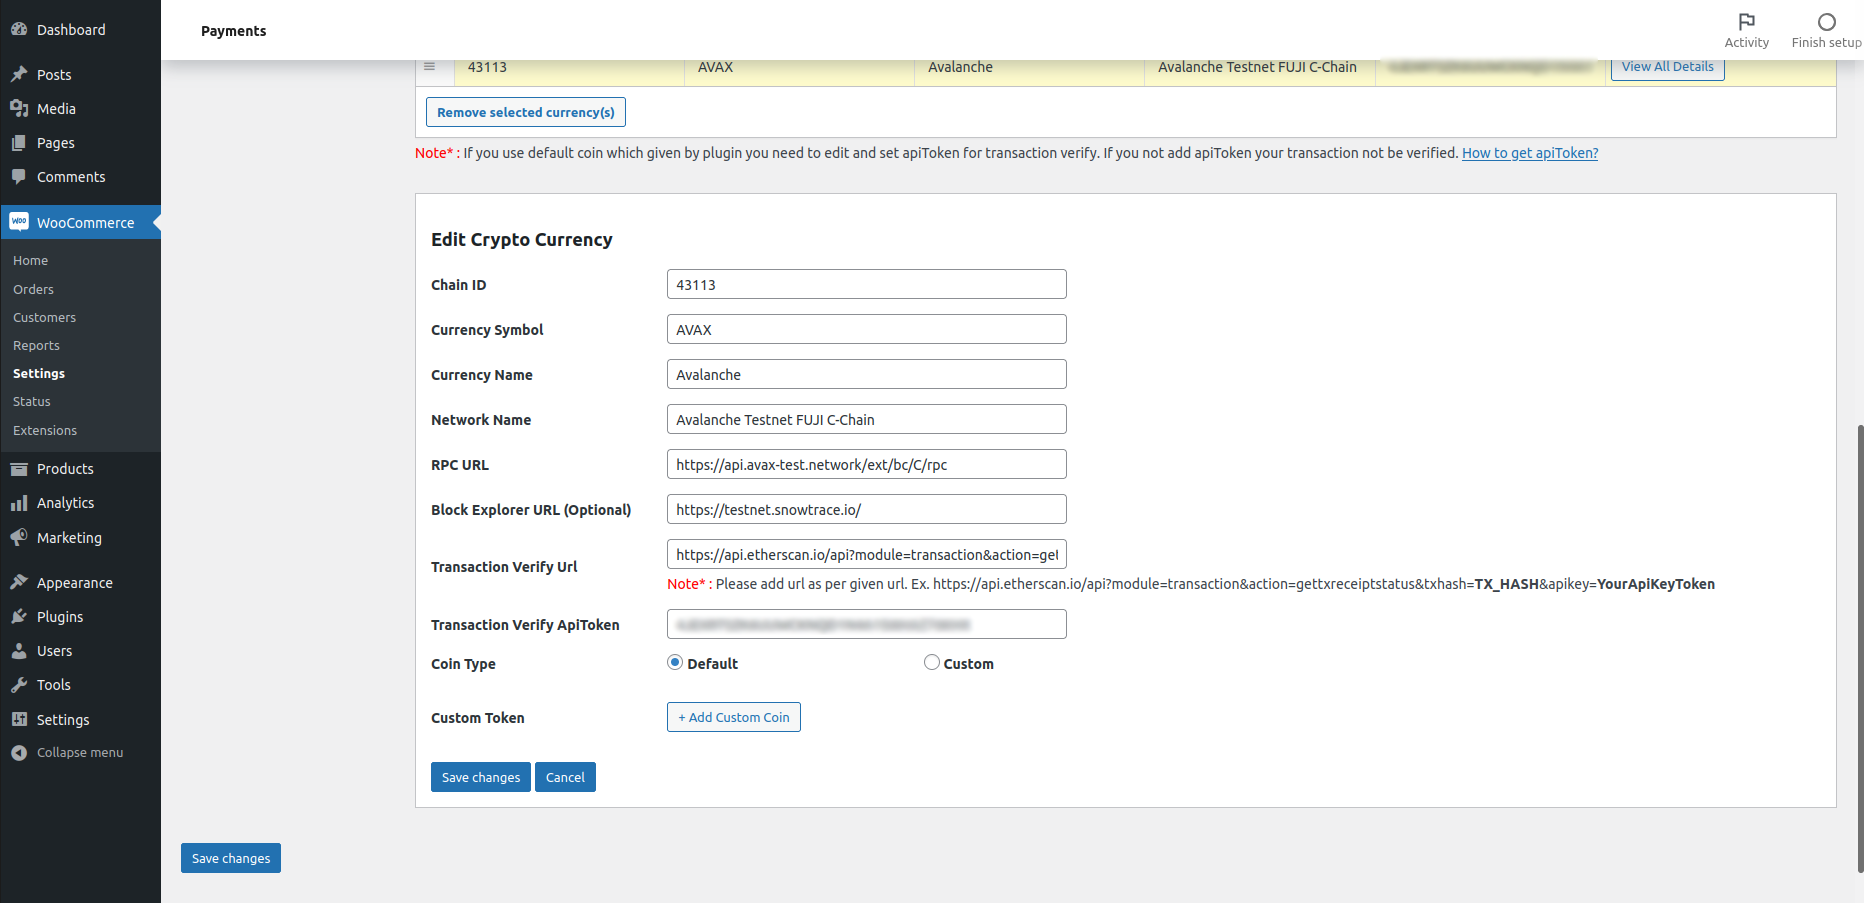Click Remove selected currency(s) button

coord(525,112)
